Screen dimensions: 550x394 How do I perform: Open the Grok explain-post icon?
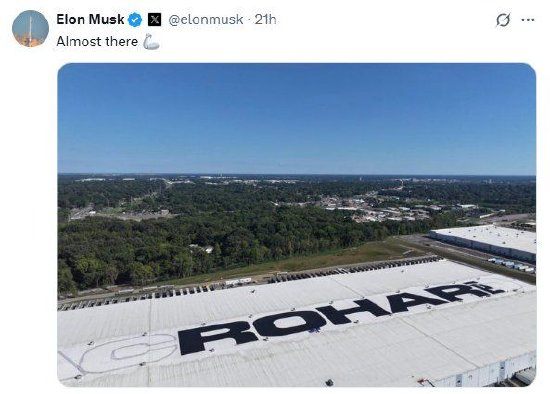(x=503, y=20)
